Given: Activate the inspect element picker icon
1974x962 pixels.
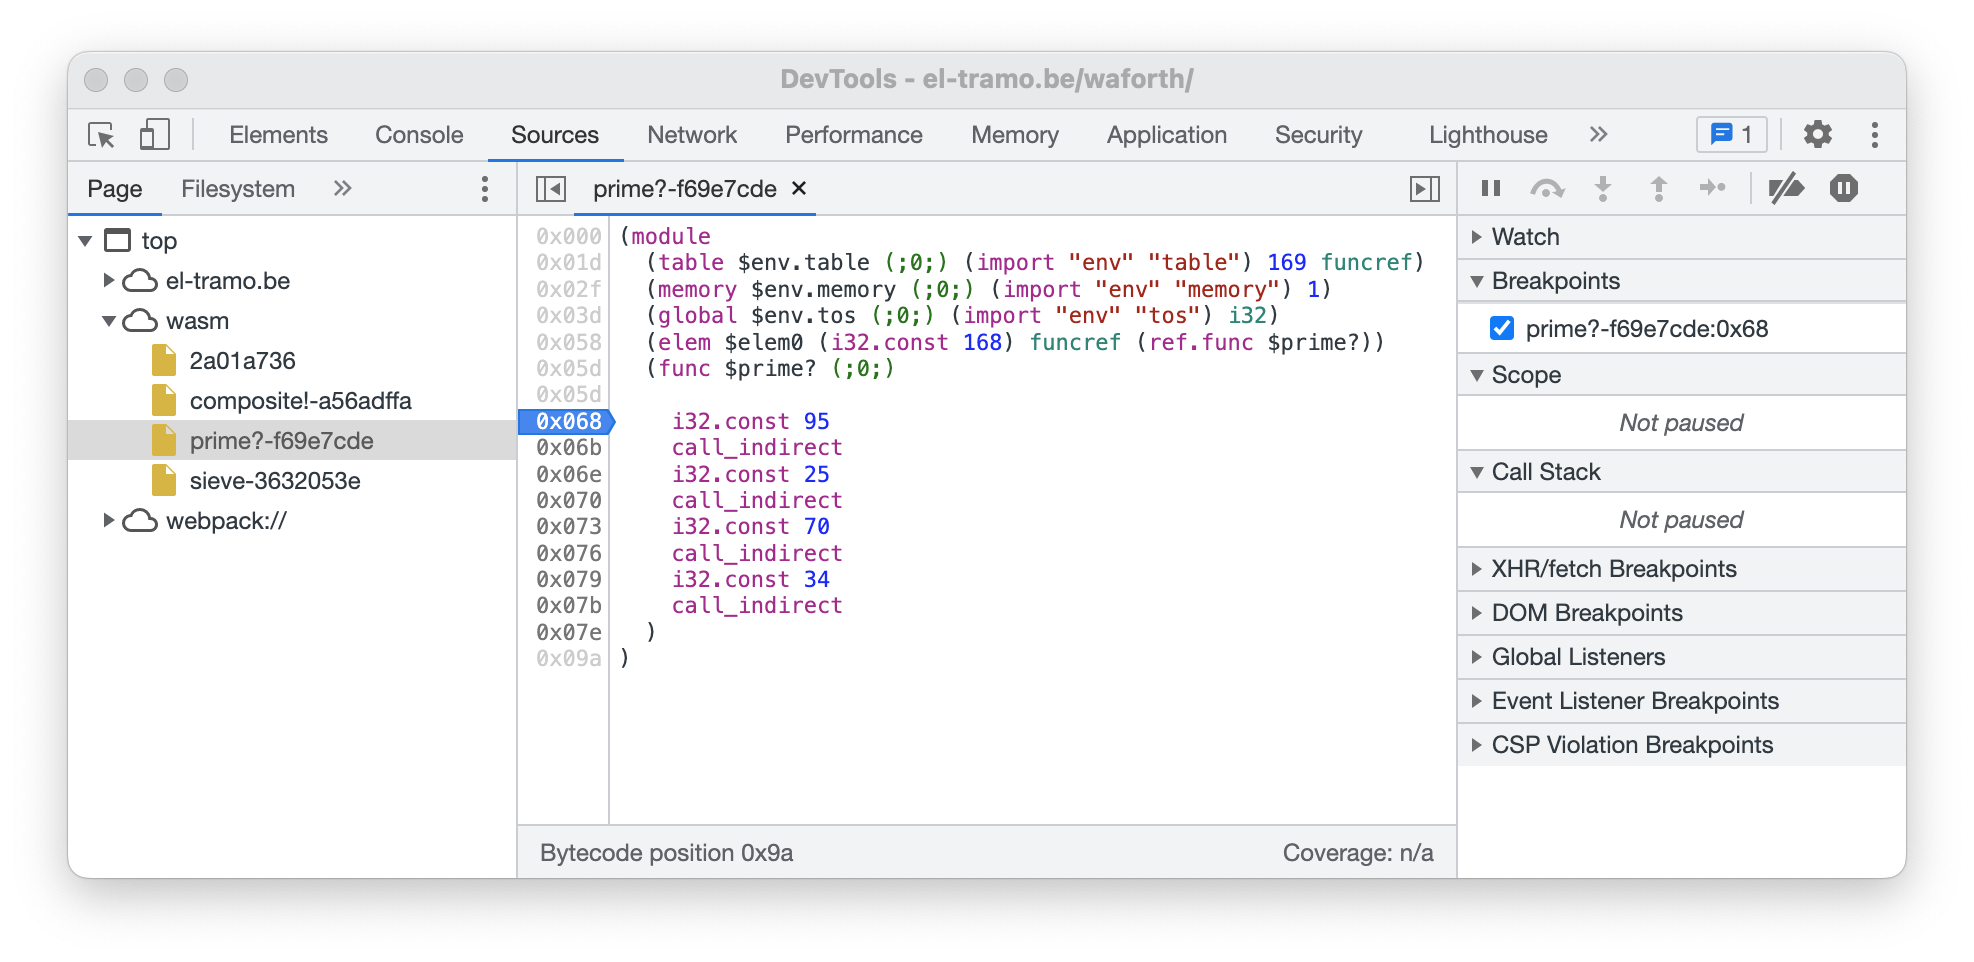Looking at the screenshot, I should tap(101, 135).
